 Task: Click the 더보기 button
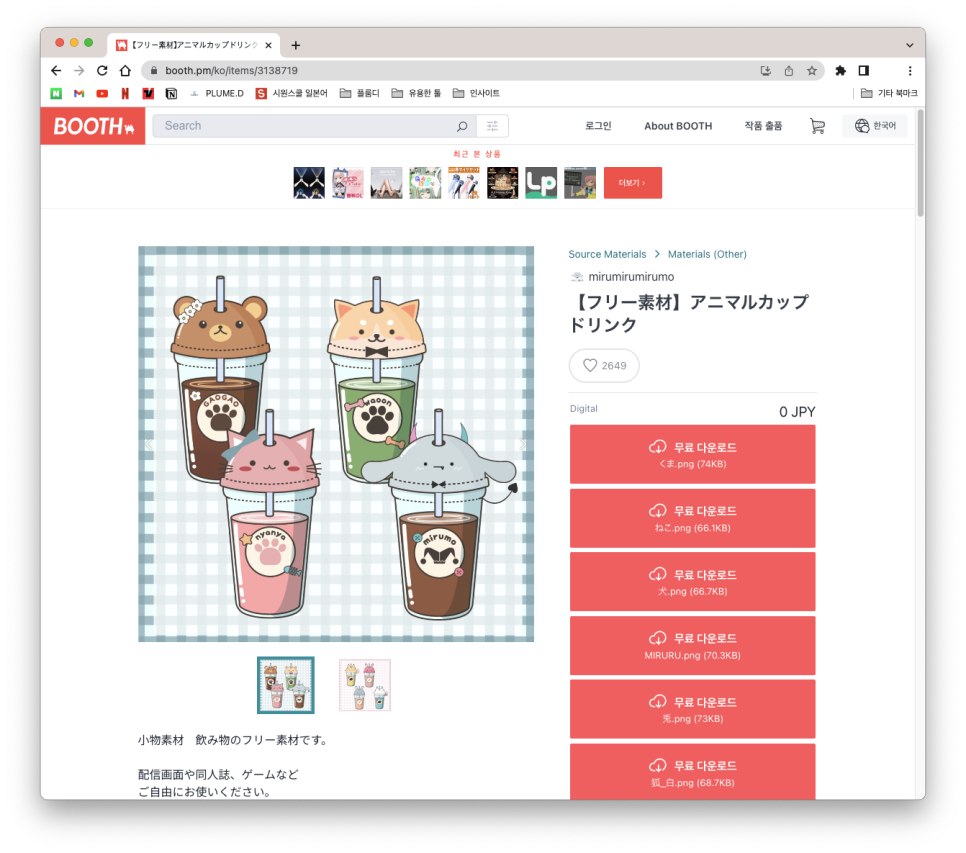coord(633,183)
